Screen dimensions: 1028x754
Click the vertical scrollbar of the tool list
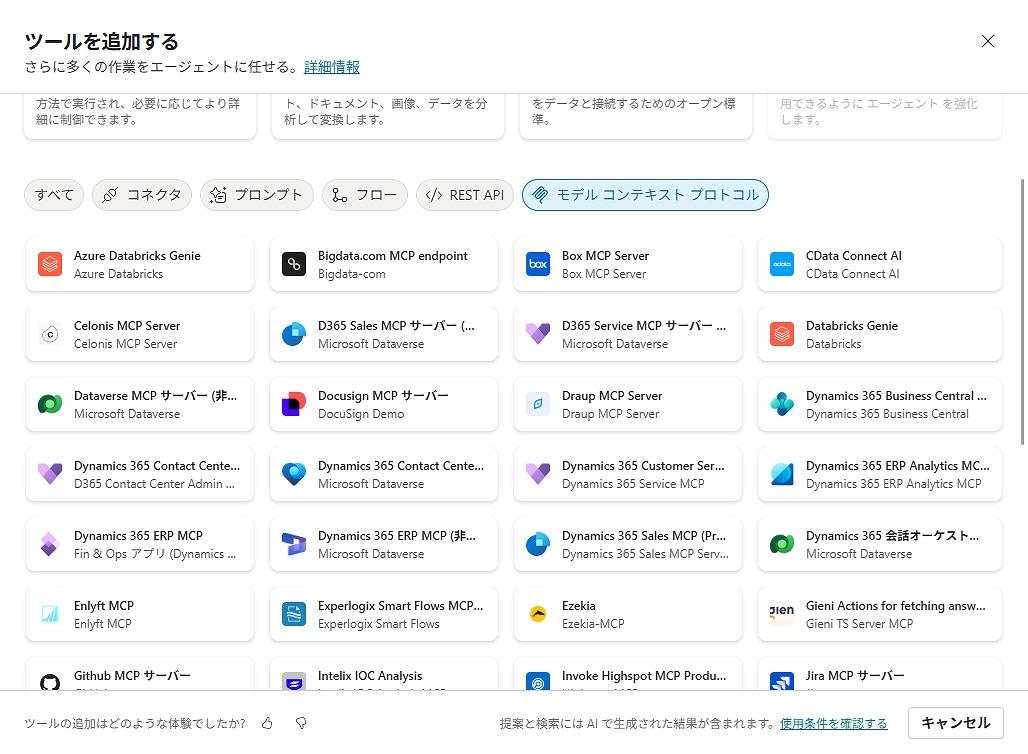[x=1021, y=310]
